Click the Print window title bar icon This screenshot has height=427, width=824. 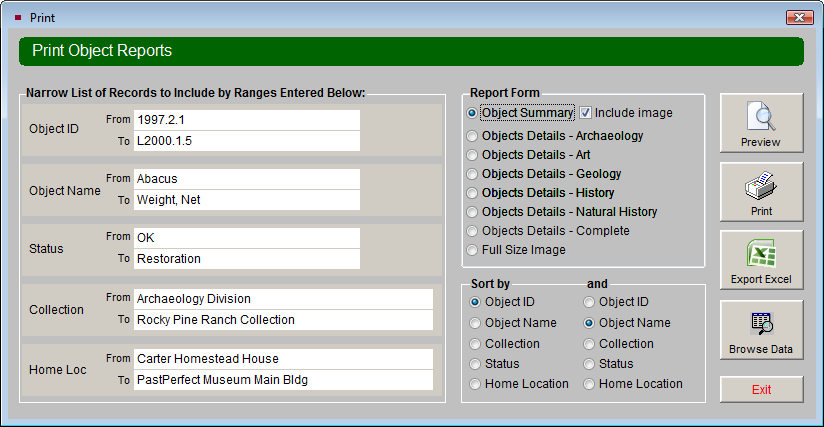[18, 18]
